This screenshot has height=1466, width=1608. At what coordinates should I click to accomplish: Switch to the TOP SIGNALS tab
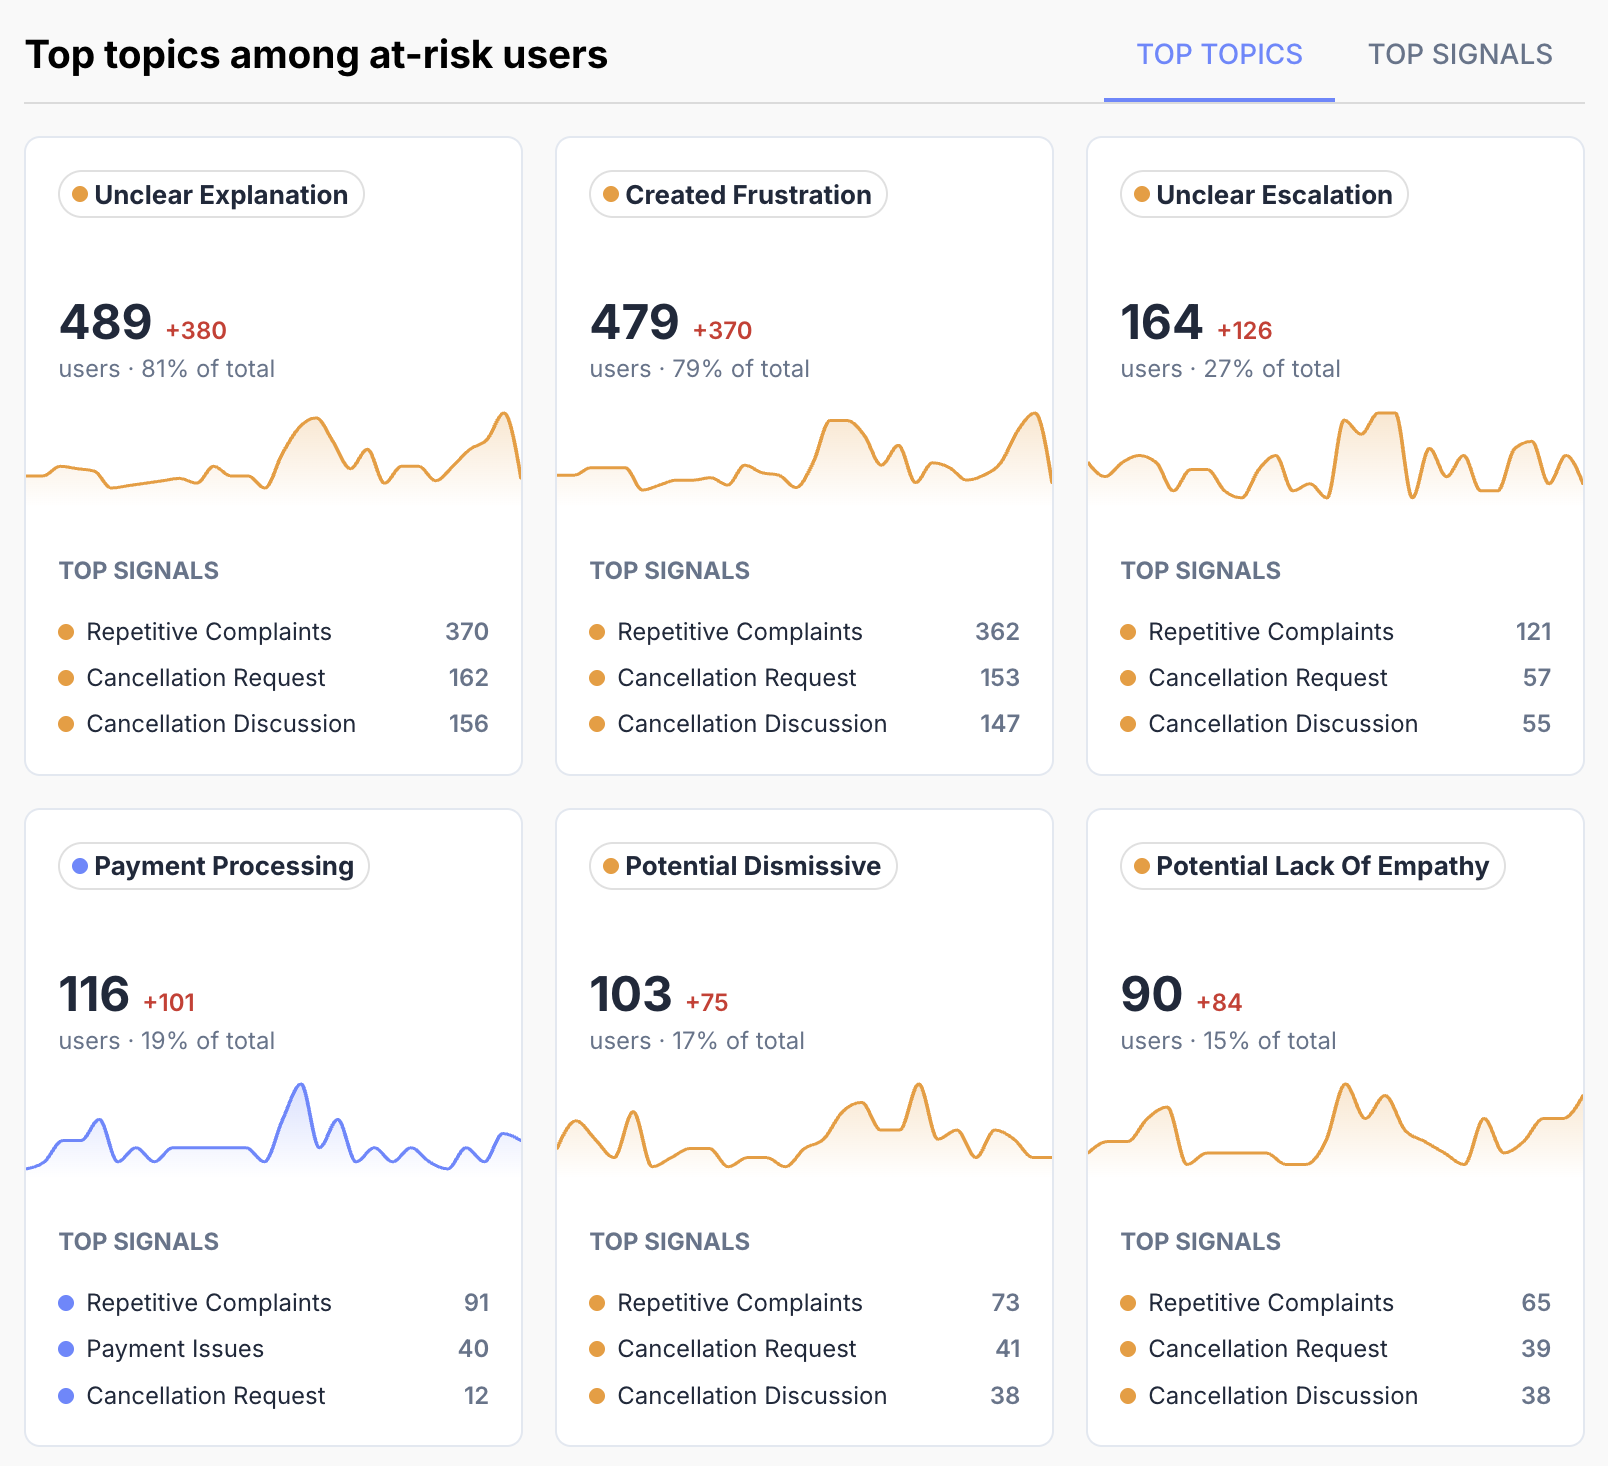coord(1459,54)
